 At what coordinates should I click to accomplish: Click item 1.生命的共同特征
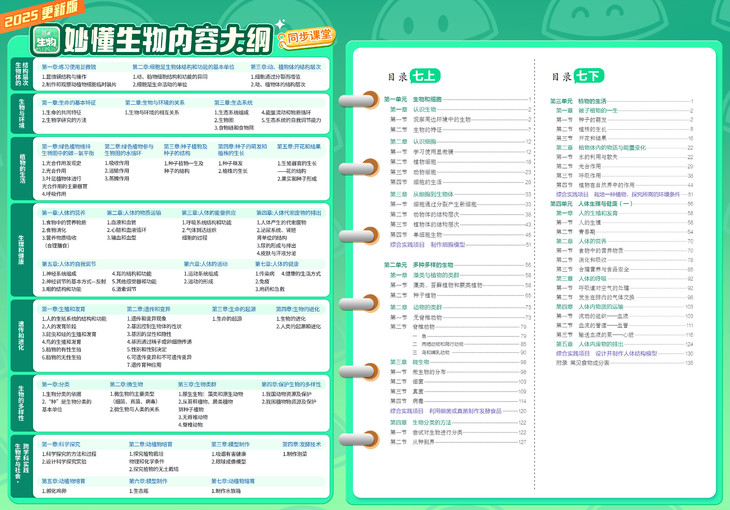[x=61, y=112]
